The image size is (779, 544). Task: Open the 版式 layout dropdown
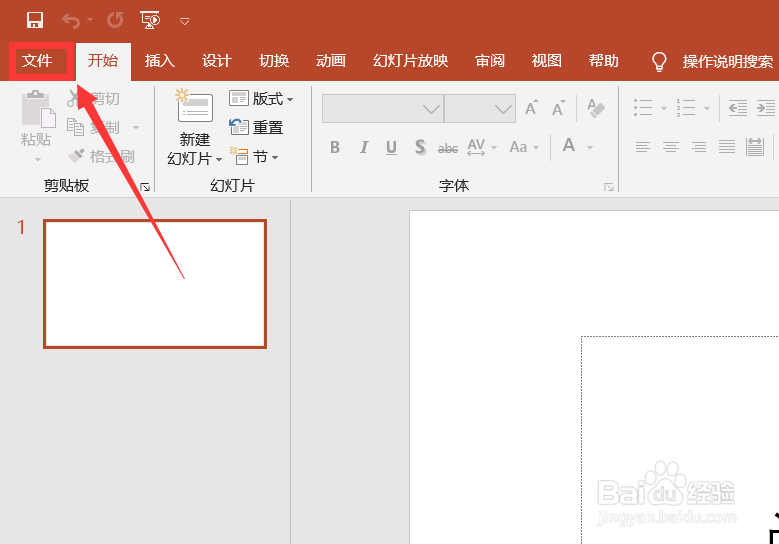[x=261, y=98]
